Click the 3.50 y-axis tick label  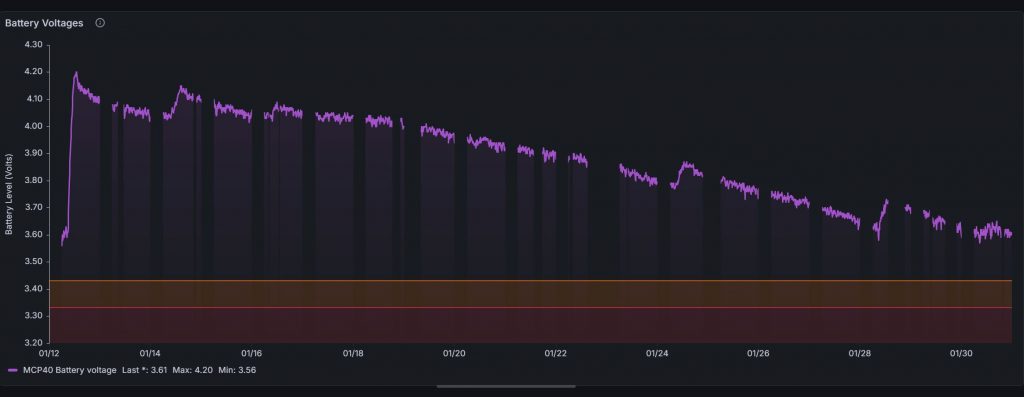[x=33, y=261]
